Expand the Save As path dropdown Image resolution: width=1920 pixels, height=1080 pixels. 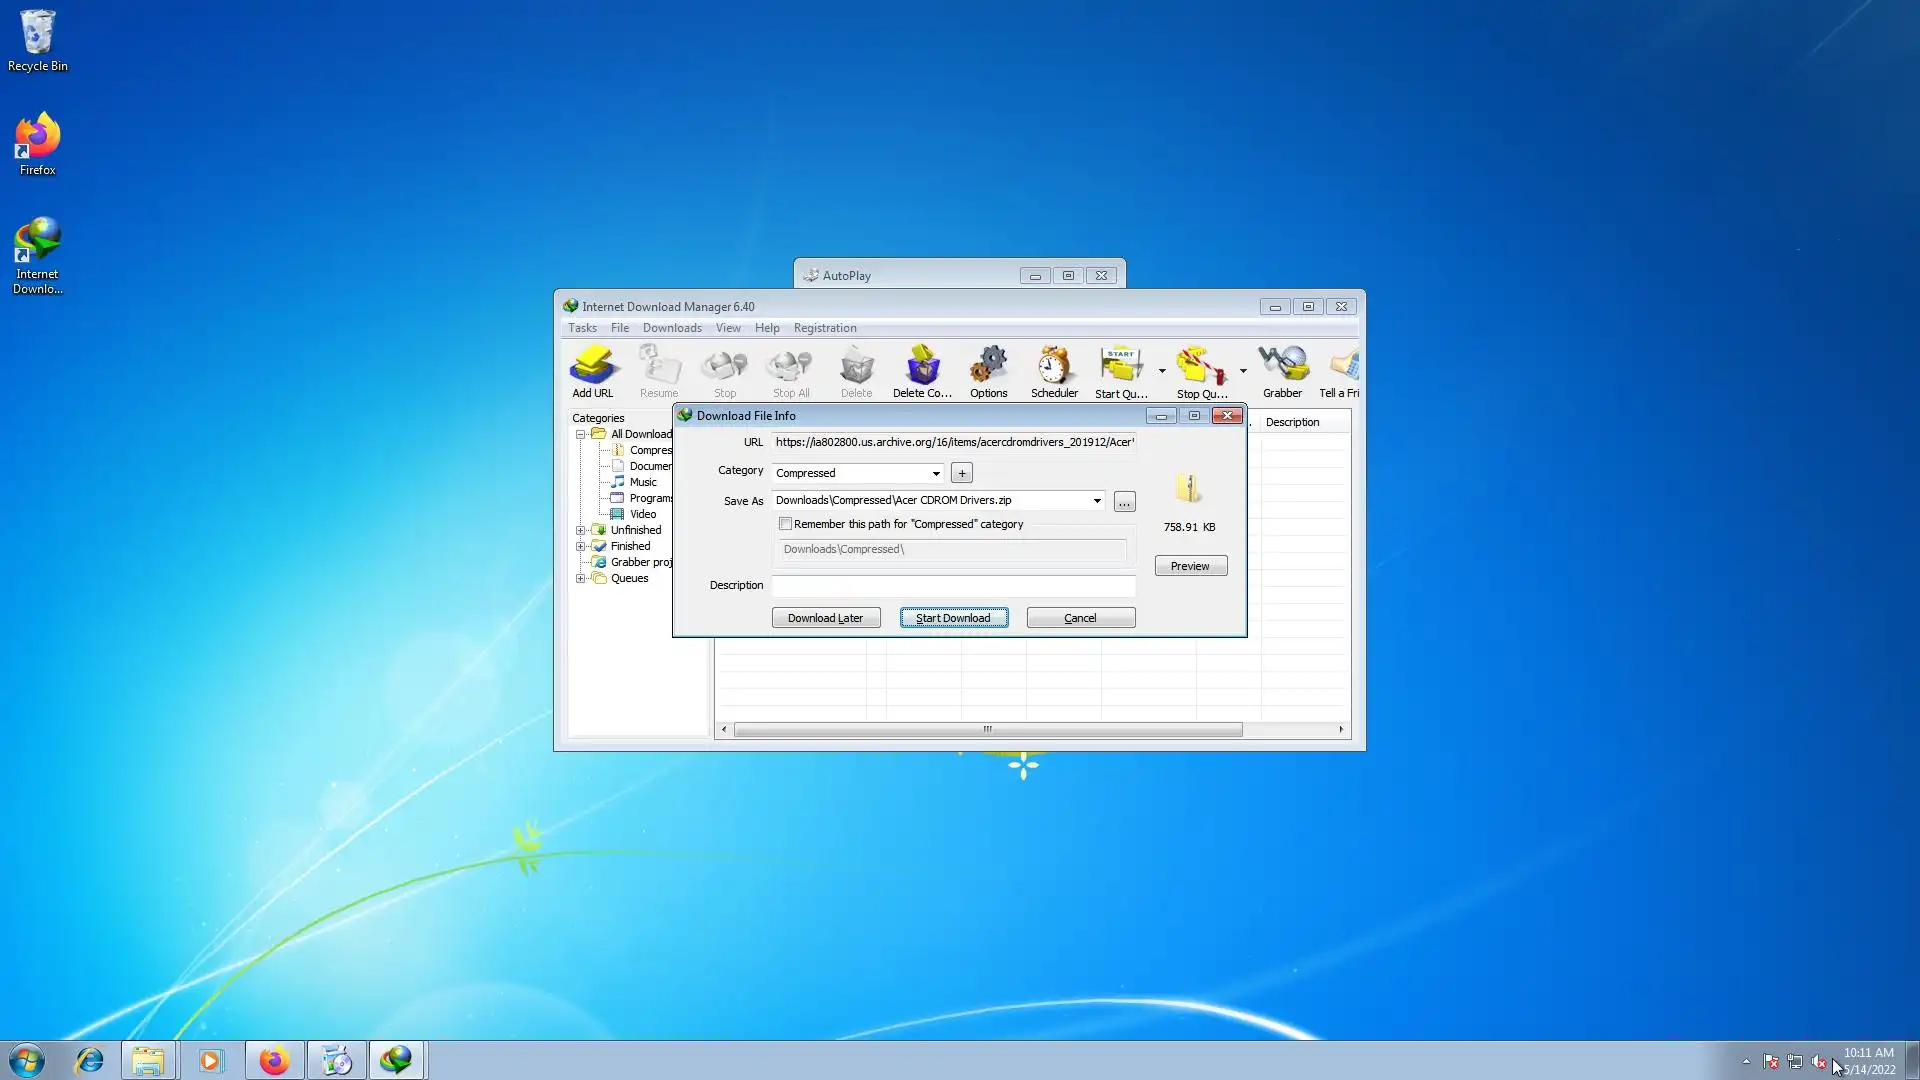tap(1097, 501)
